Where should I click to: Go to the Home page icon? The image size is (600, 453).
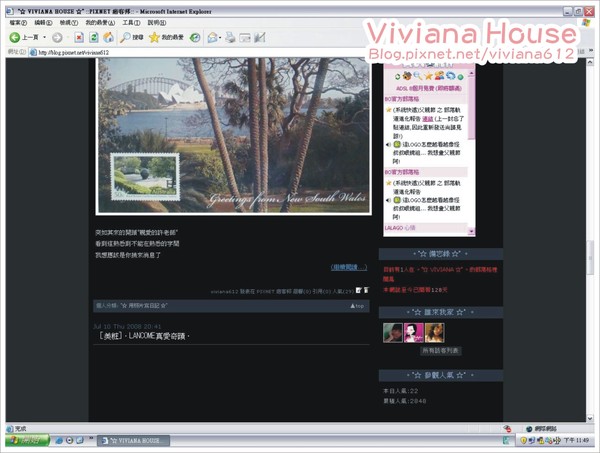(109, 37)
